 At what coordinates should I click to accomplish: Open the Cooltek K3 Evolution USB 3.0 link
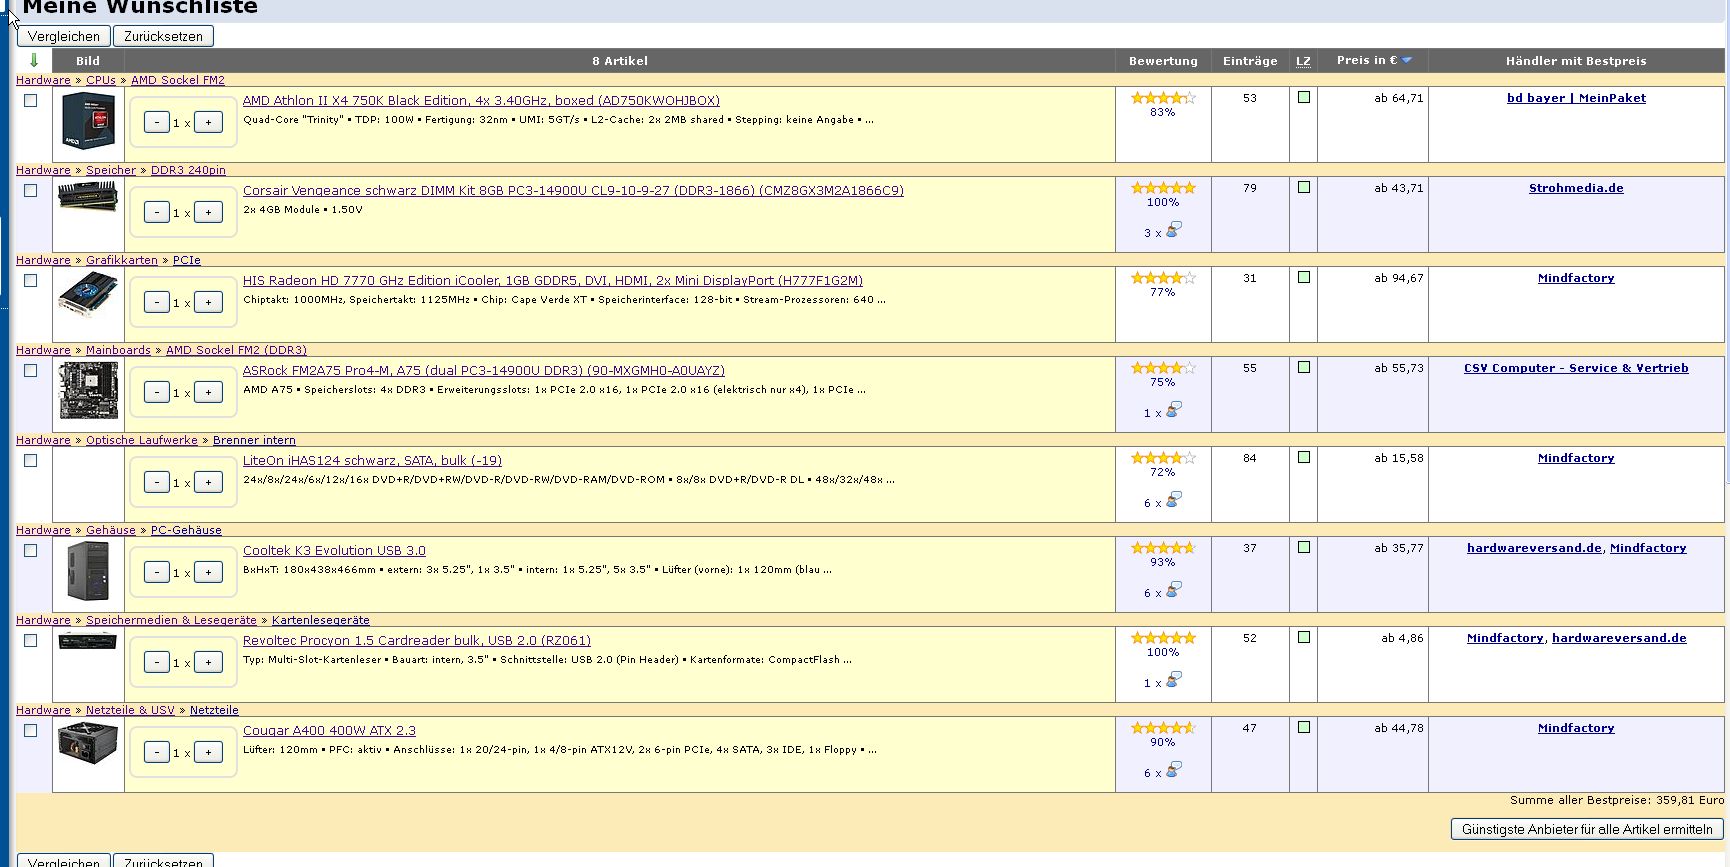click(334, 551)
